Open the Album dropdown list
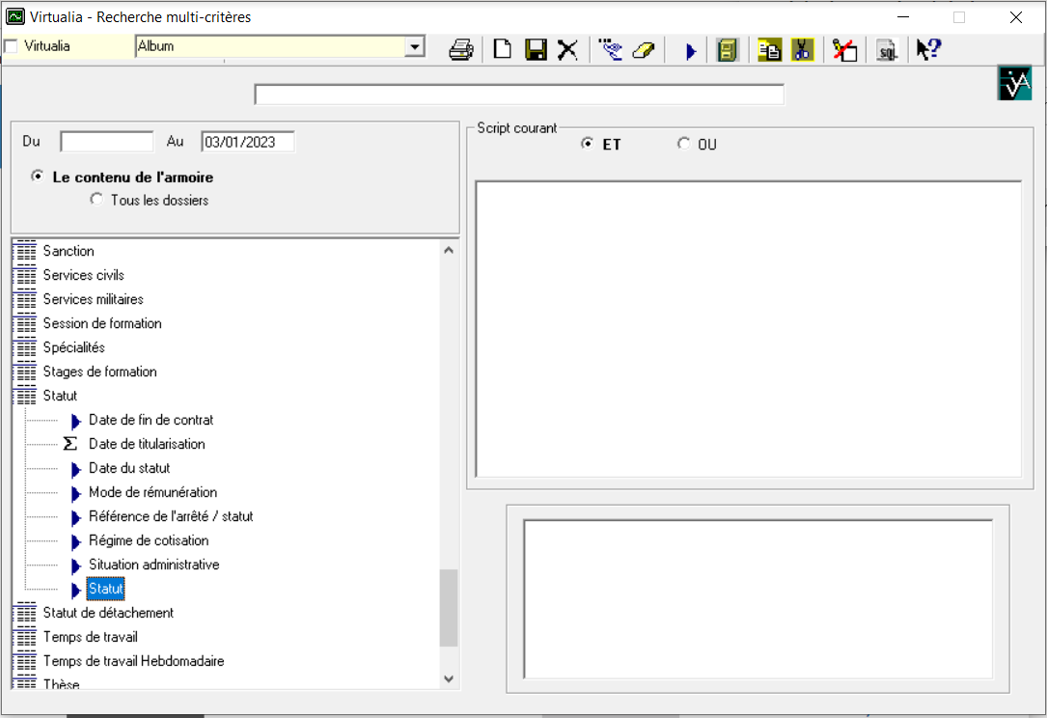 (415, 47)
